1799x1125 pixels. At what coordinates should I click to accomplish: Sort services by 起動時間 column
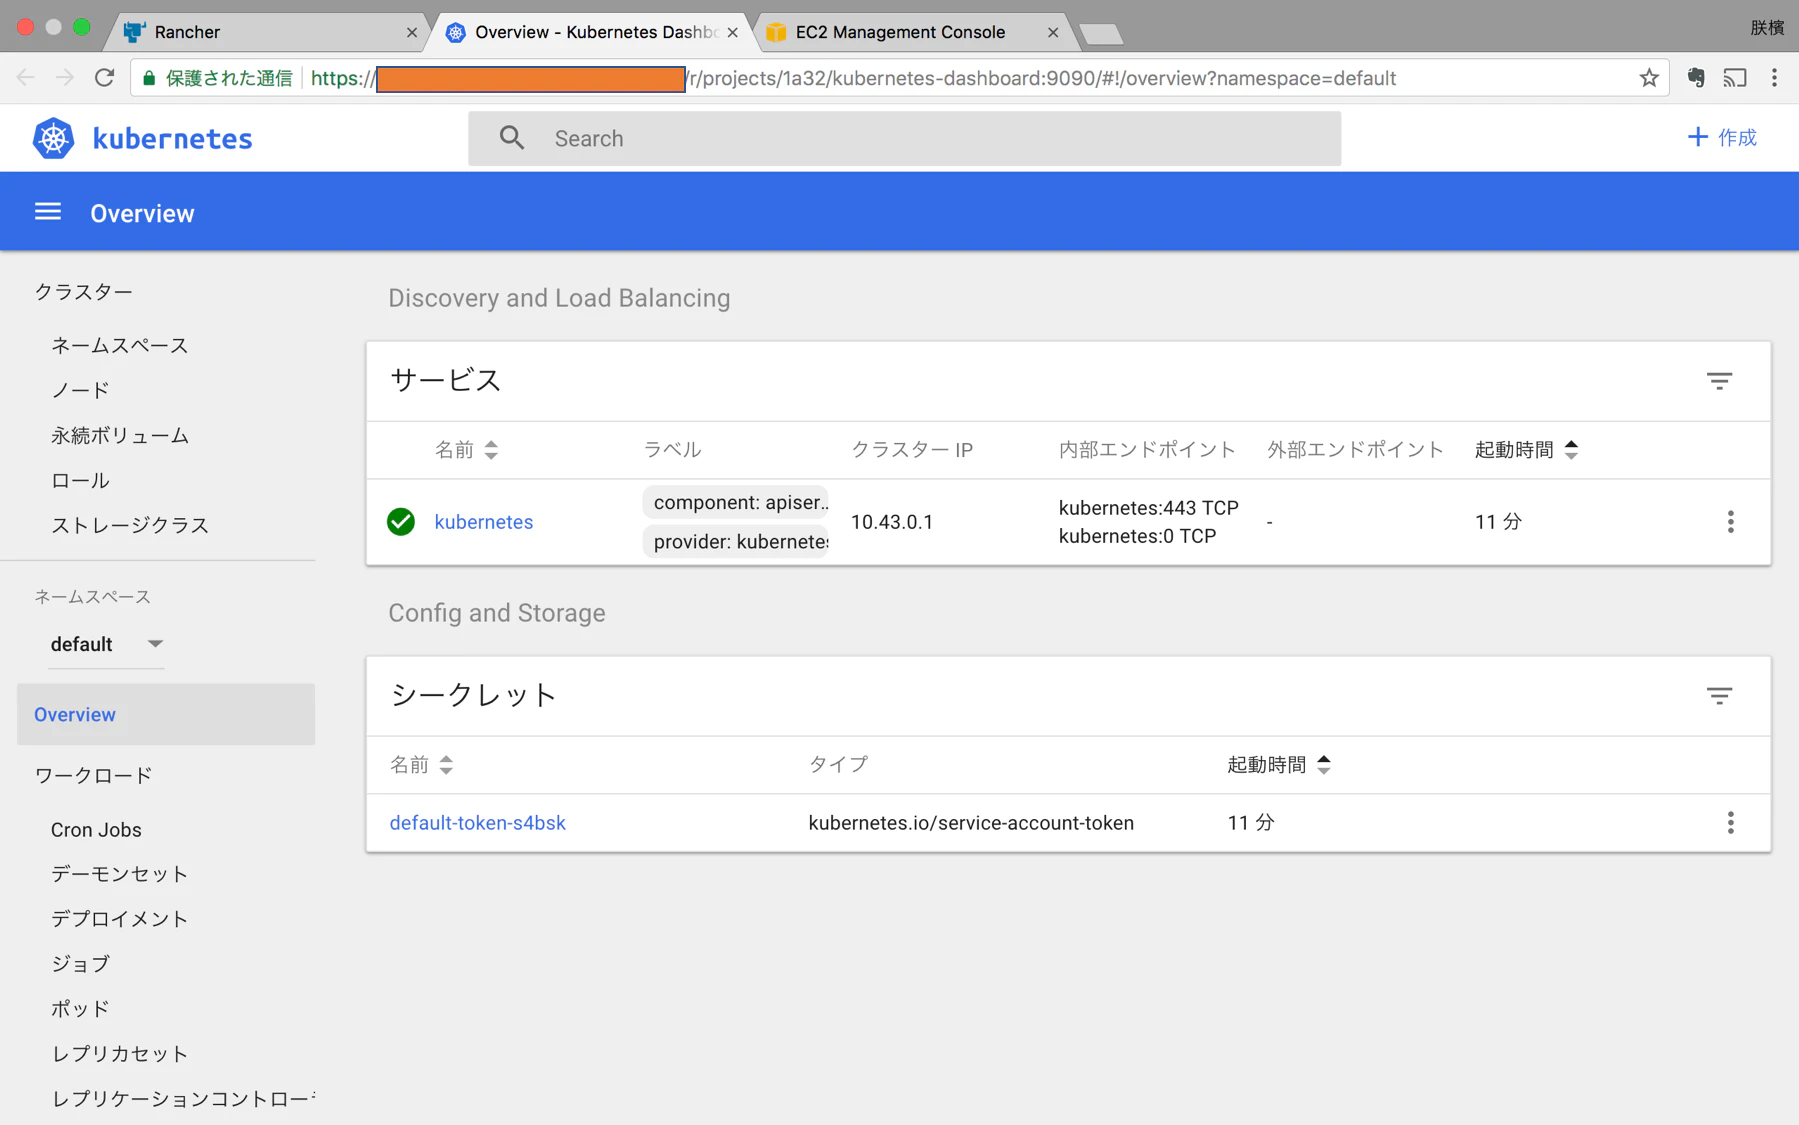[x=1526, y=450]
